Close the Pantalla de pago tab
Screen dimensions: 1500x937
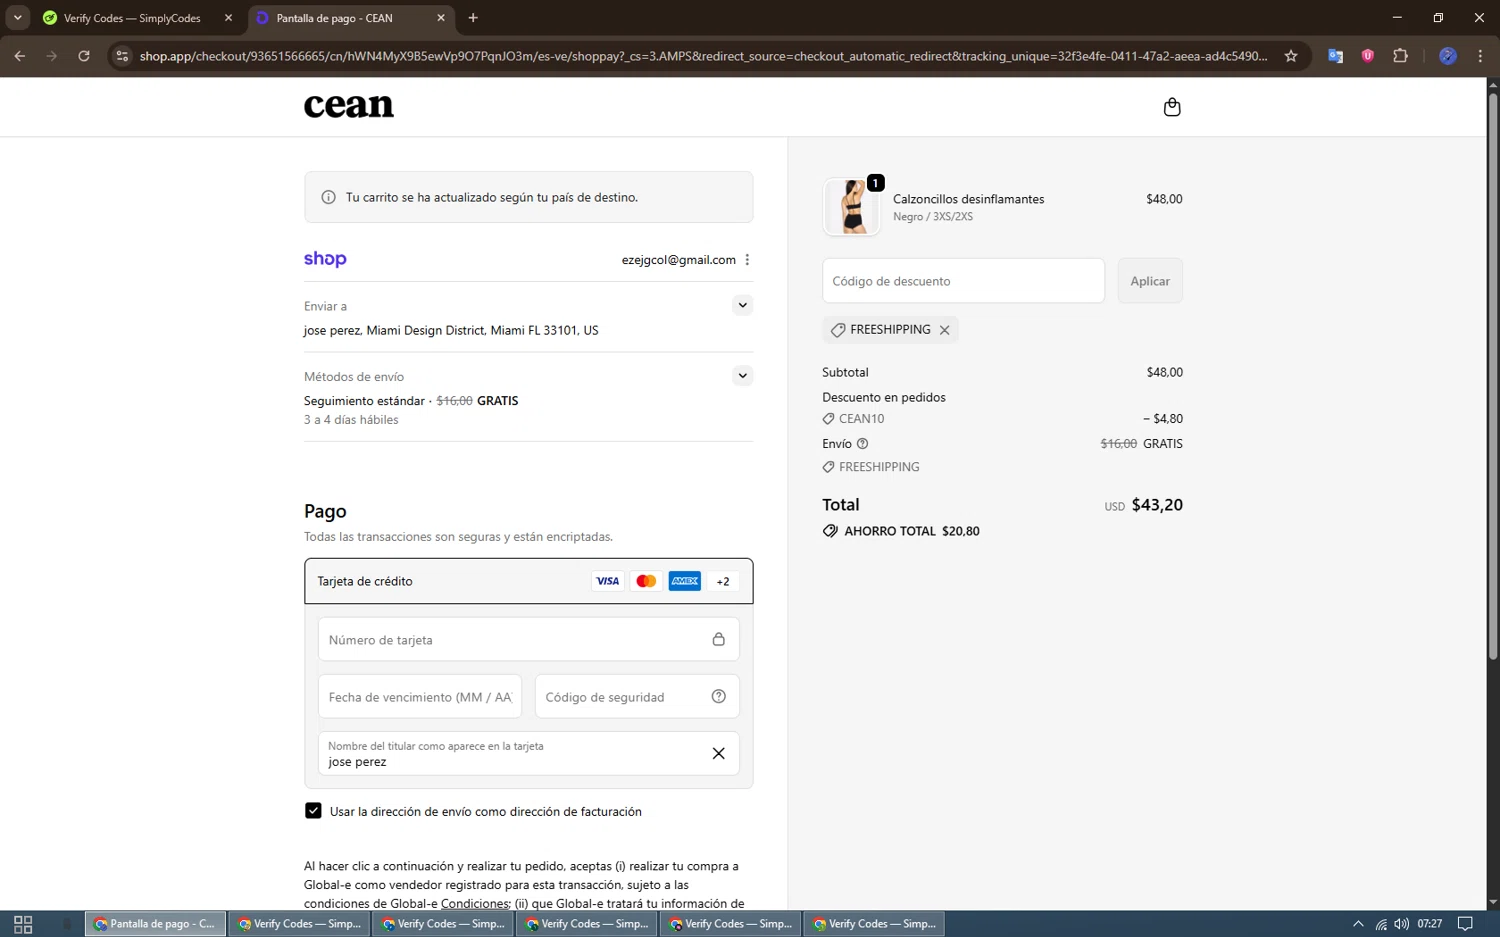pyautogui.click(x=441, y=18)
